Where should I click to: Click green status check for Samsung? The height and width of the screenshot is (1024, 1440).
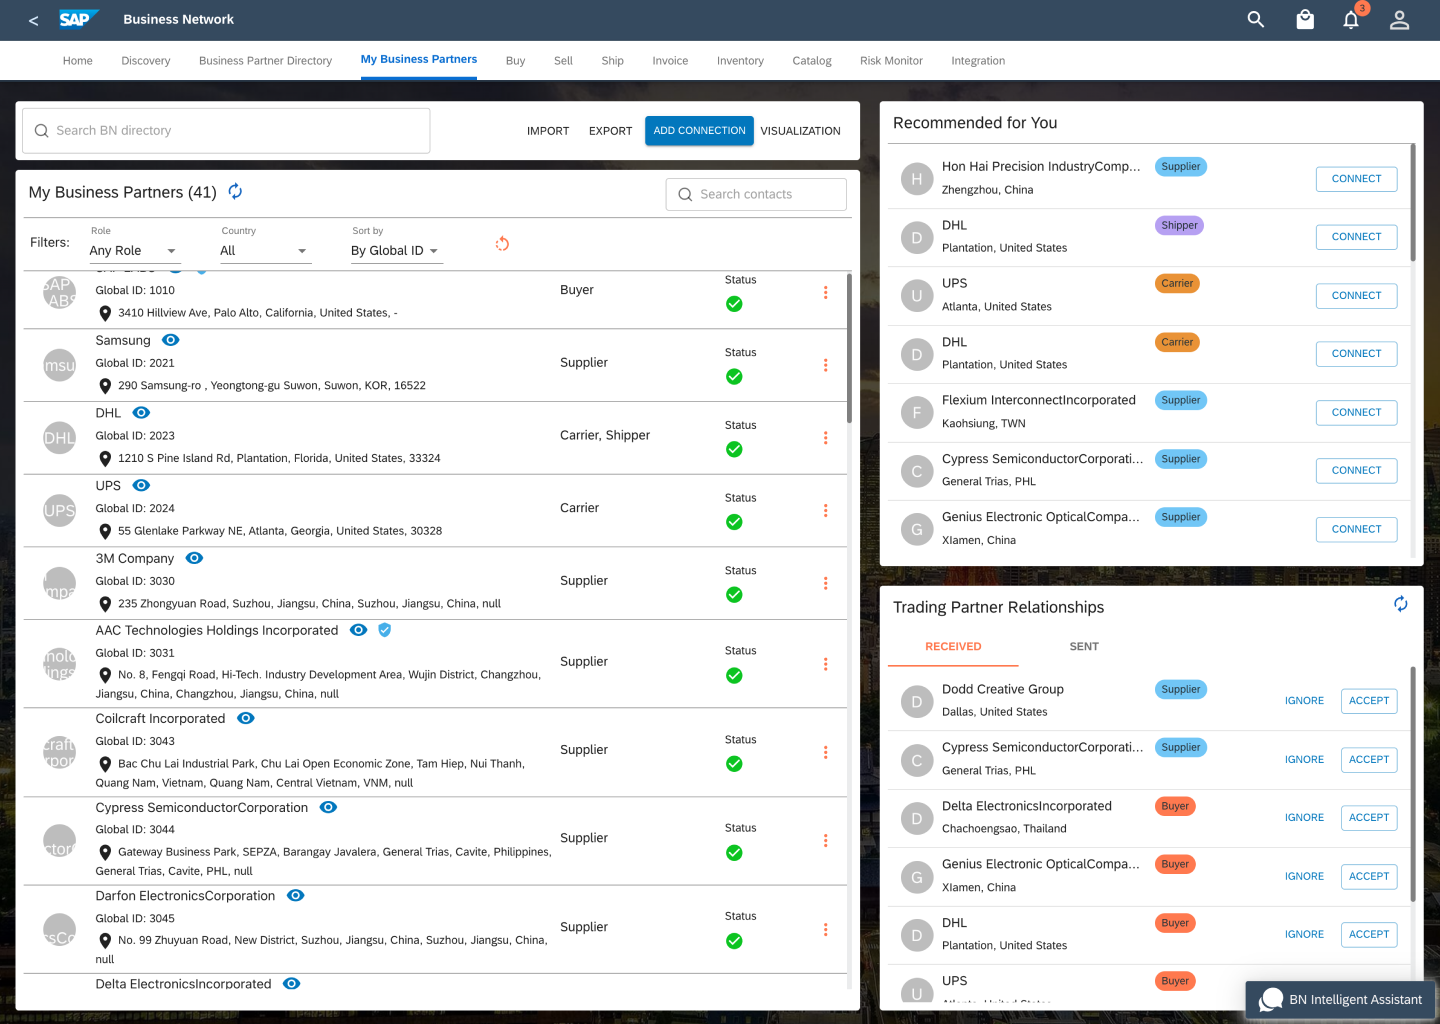(x=734, y=377)
